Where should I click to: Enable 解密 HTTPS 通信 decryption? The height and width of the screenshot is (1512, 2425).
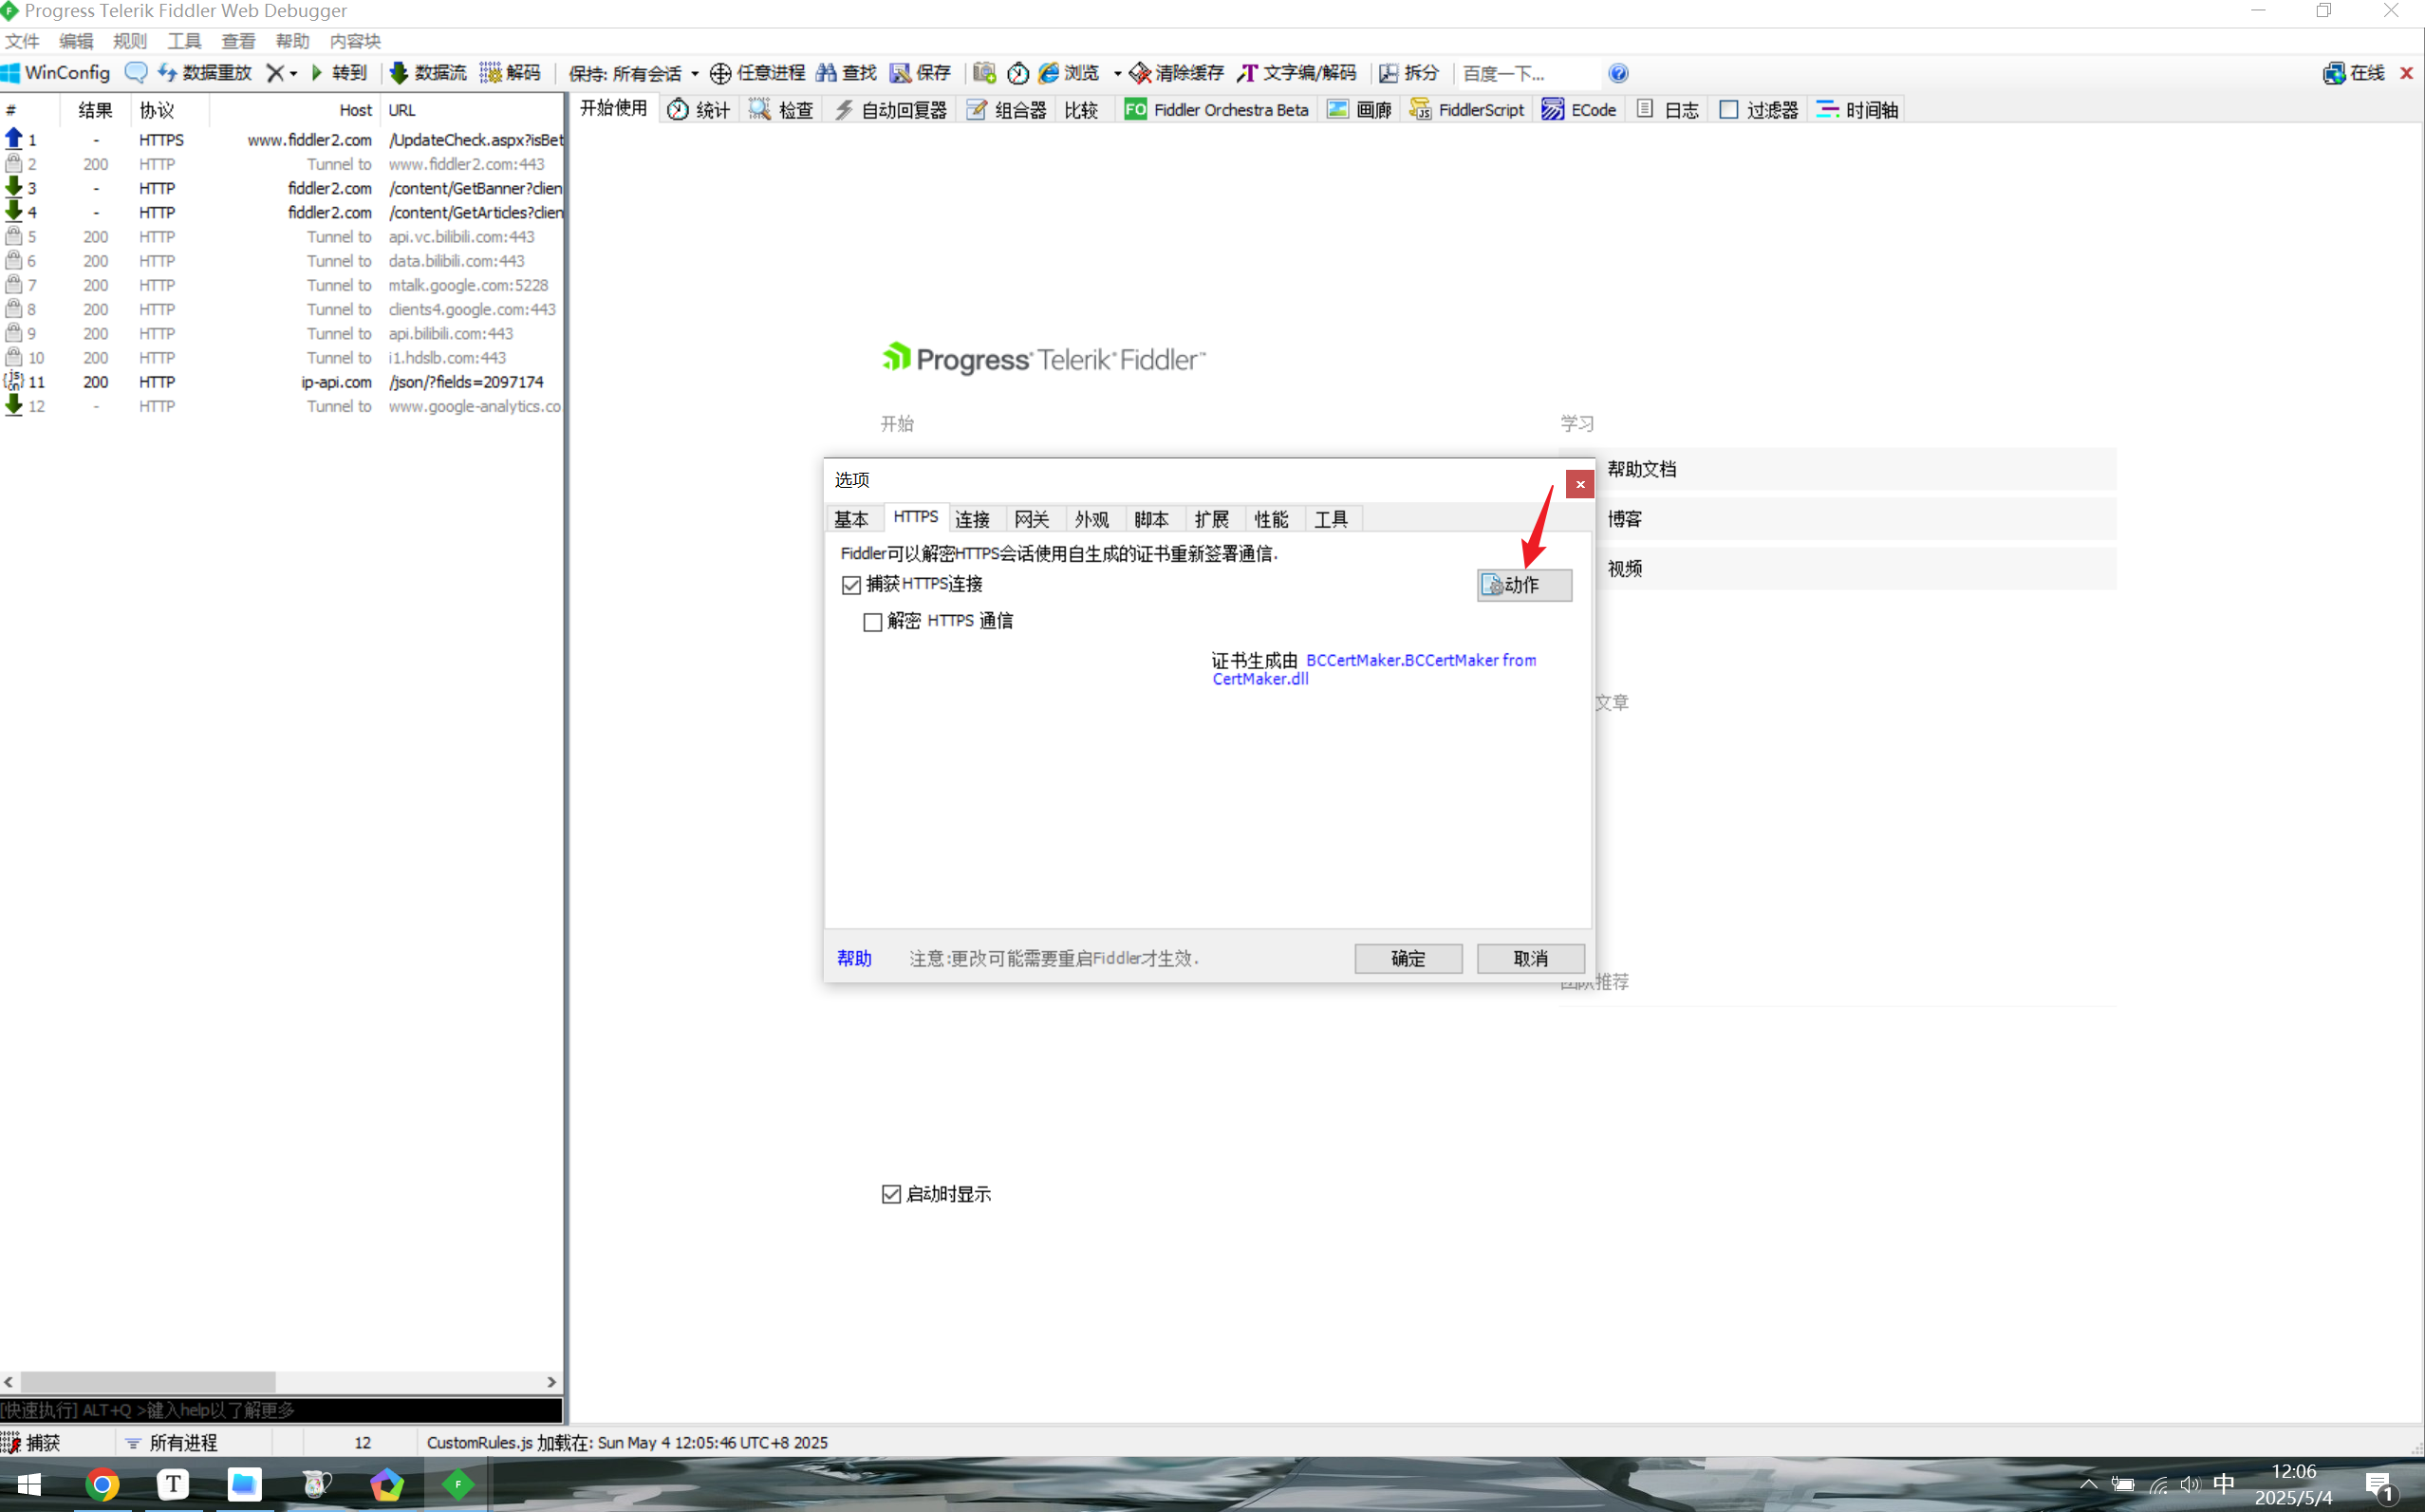(x=872, y=621)
